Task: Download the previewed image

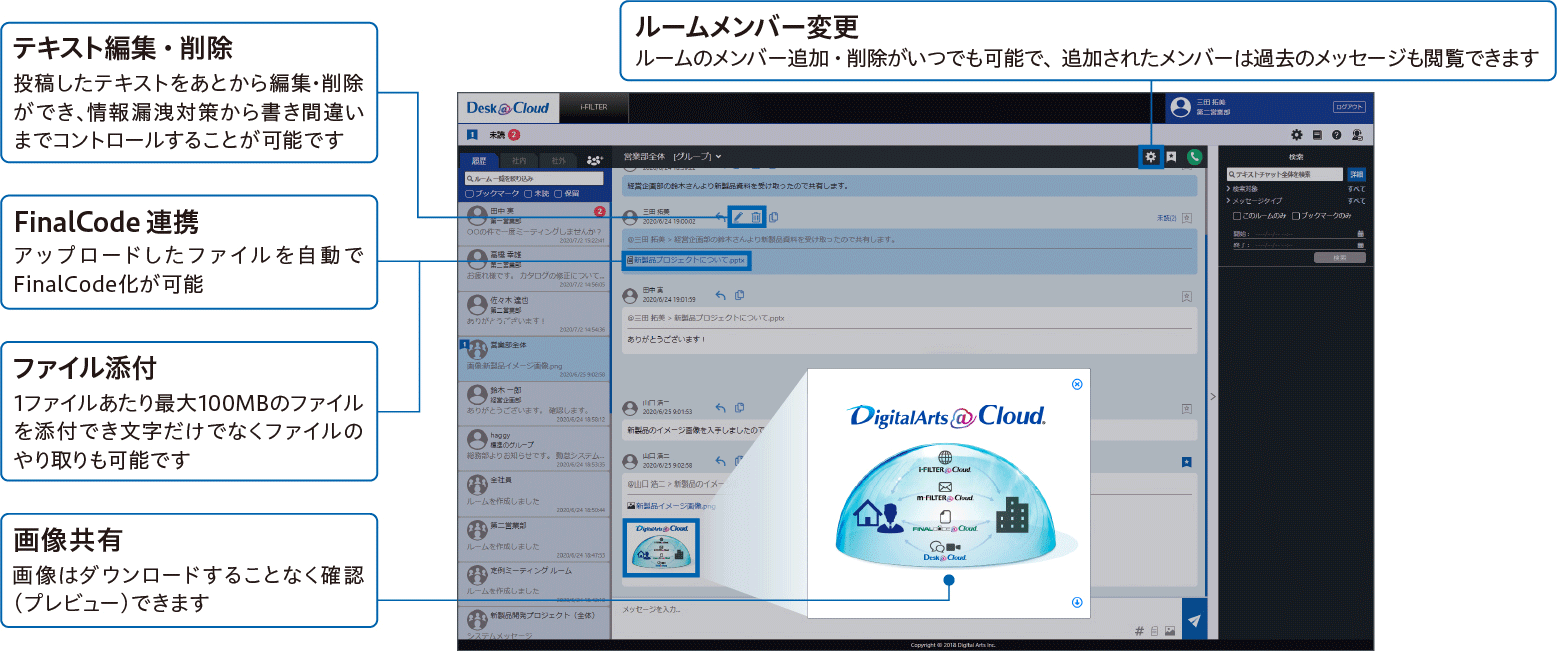Action: [1077, 602]
